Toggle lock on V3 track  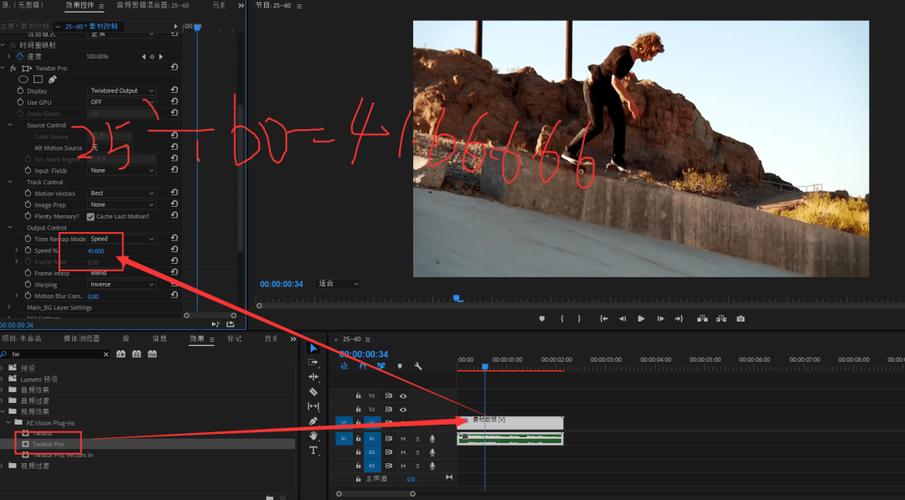[x=358, y=396]
